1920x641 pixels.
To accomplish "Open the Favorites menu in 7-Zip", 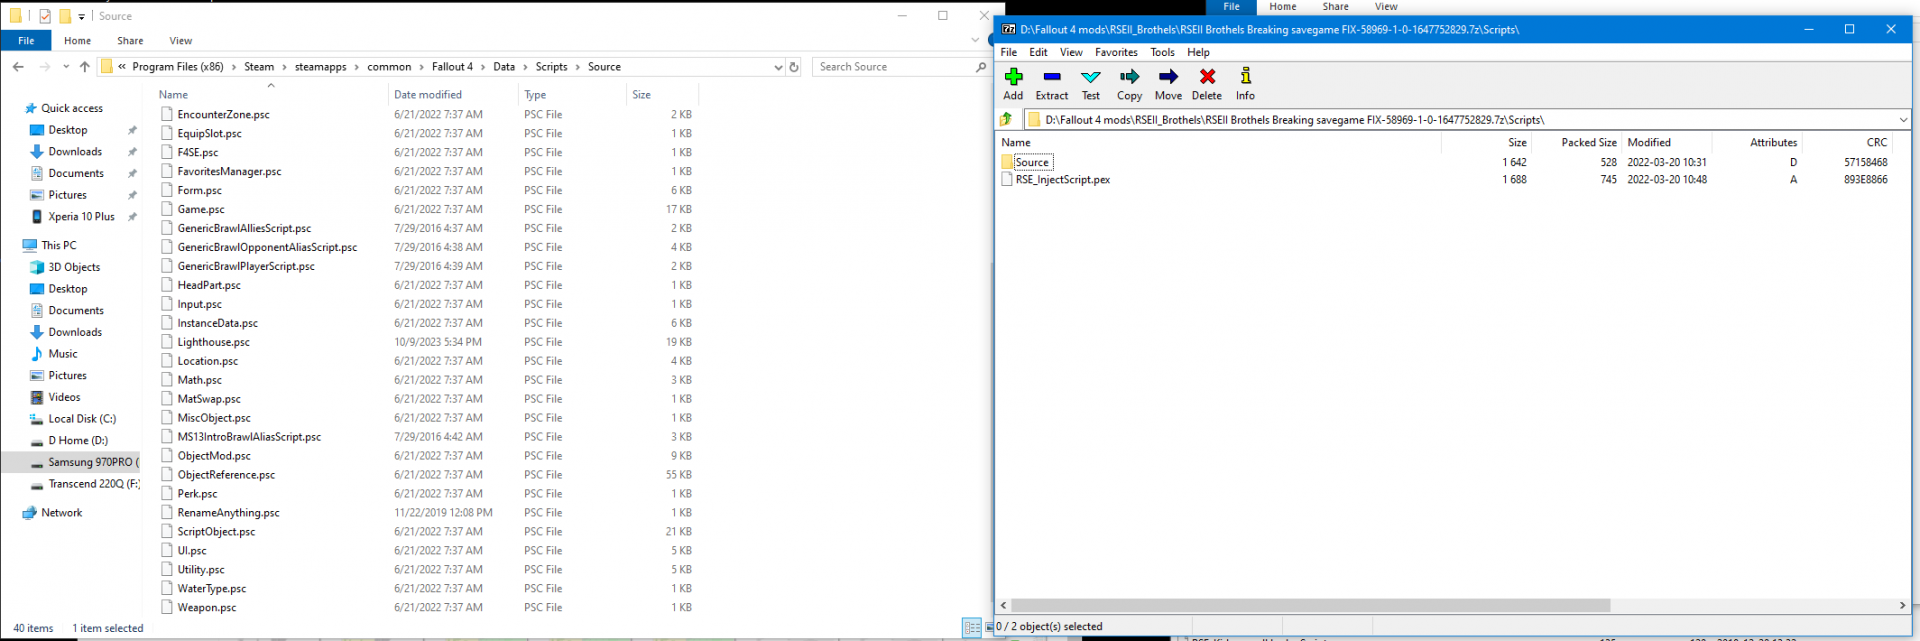I will (x=1116, y=52).
